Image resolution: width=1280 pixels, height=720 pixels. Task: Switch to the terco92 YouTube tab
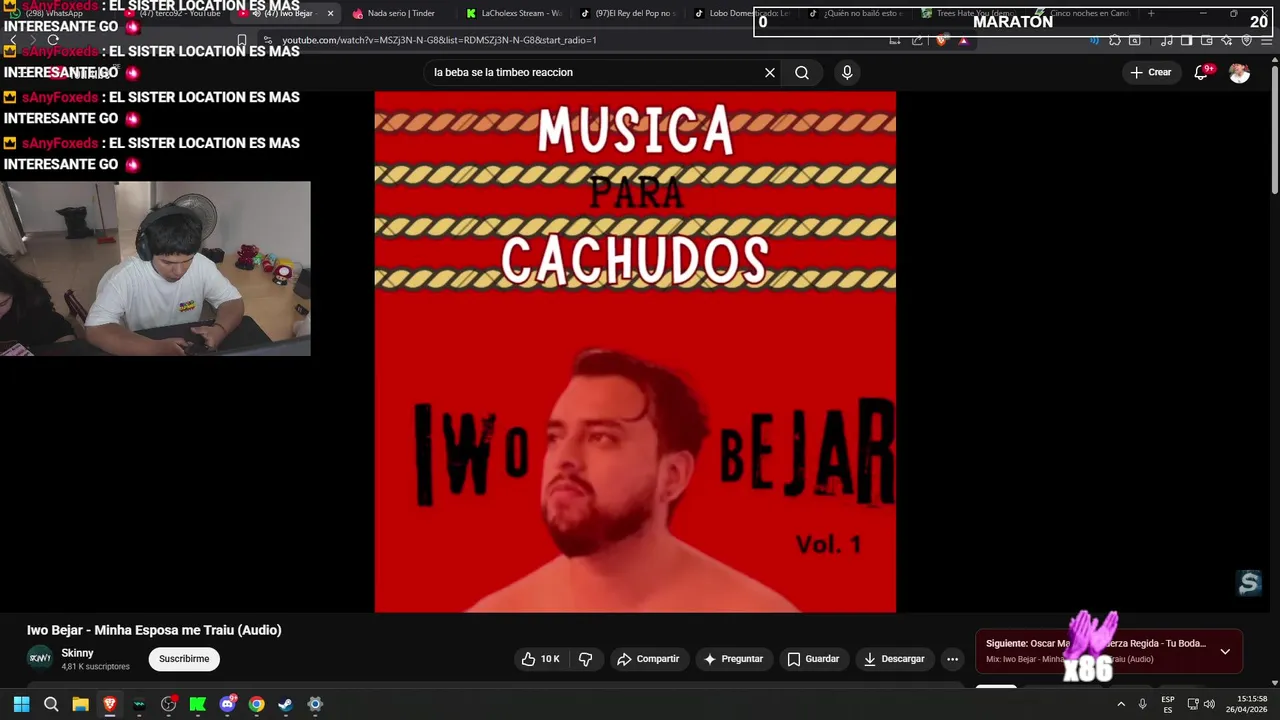click(173, 13)
